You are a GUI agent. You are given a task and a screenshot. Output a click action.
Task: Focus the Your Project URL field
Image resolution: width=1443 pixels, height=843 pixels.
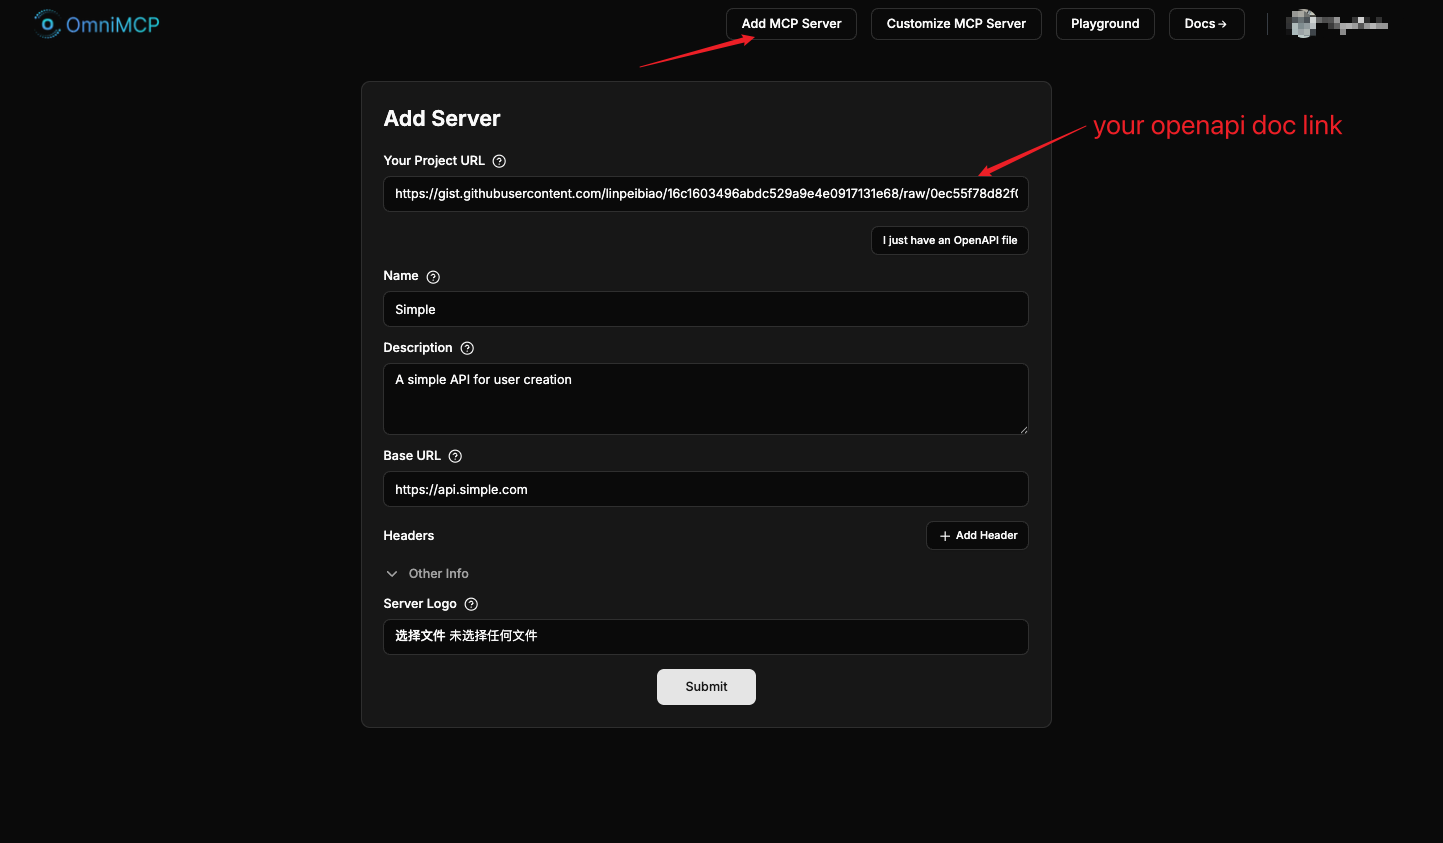(705, 194)
